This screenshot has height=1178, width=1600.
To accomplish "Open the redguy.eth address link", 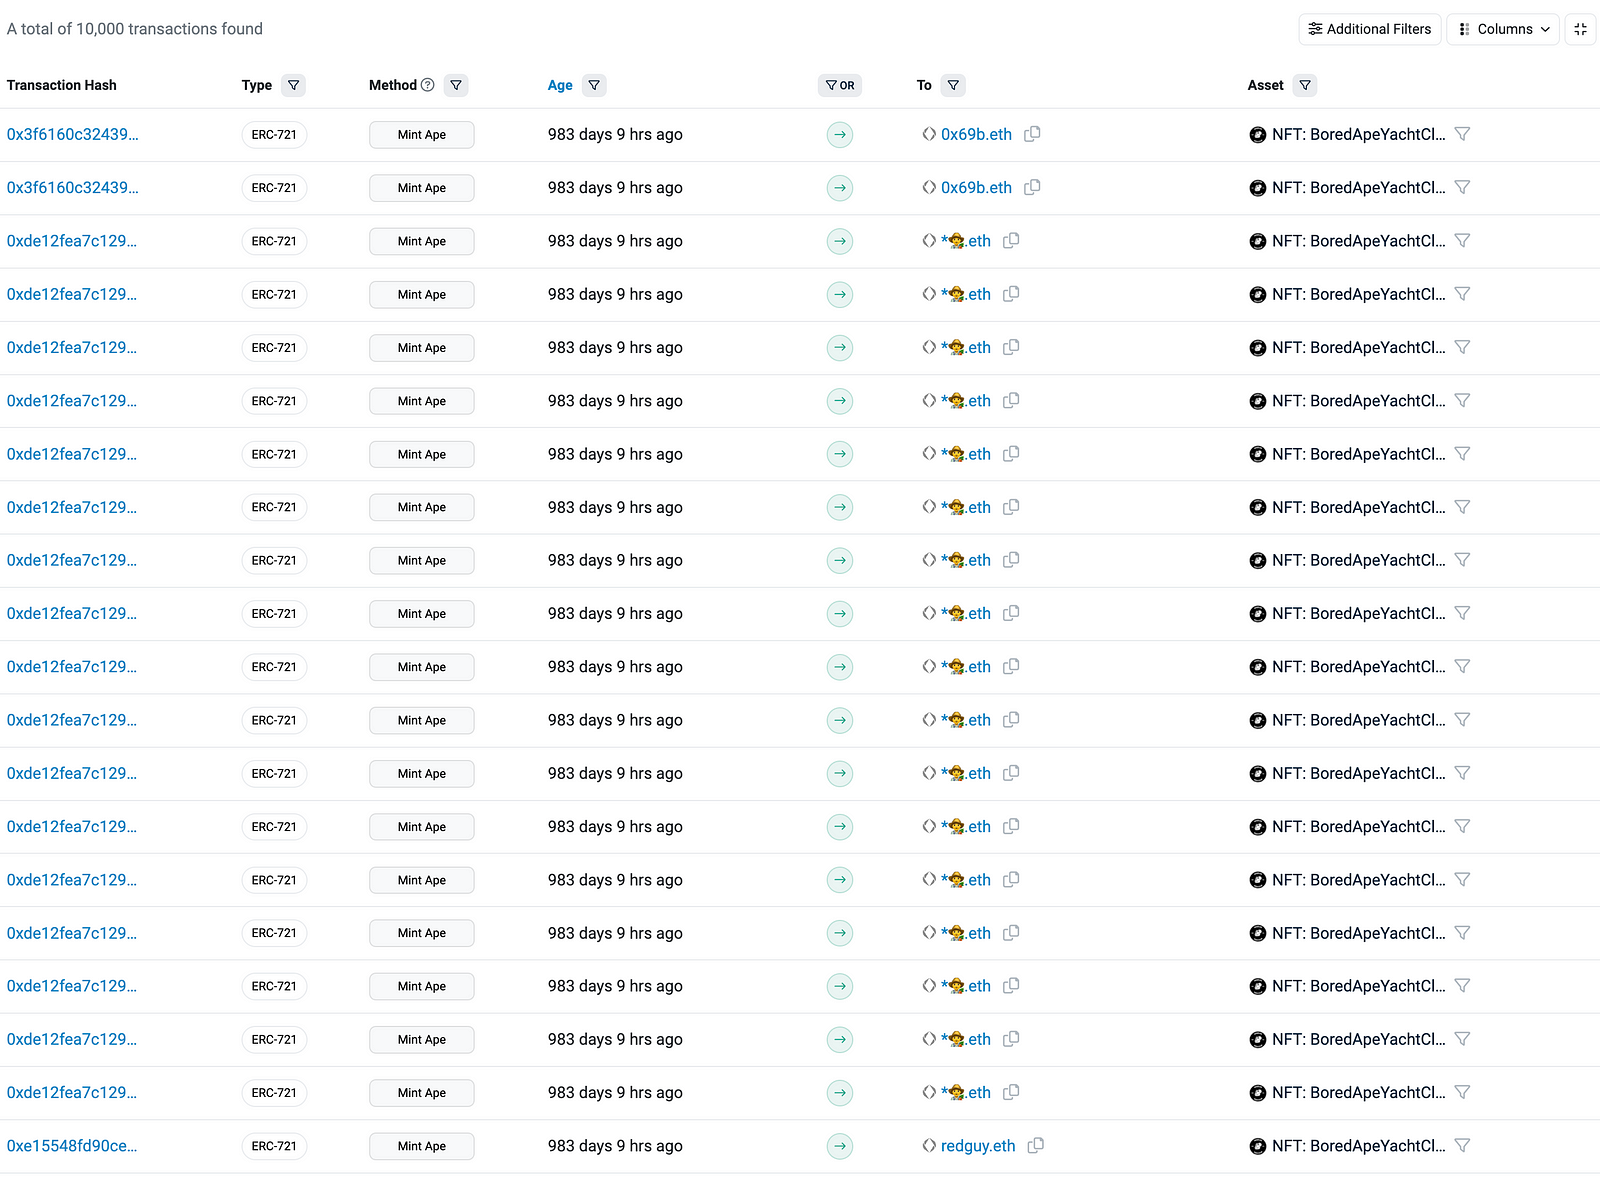I will [977, 1146].
